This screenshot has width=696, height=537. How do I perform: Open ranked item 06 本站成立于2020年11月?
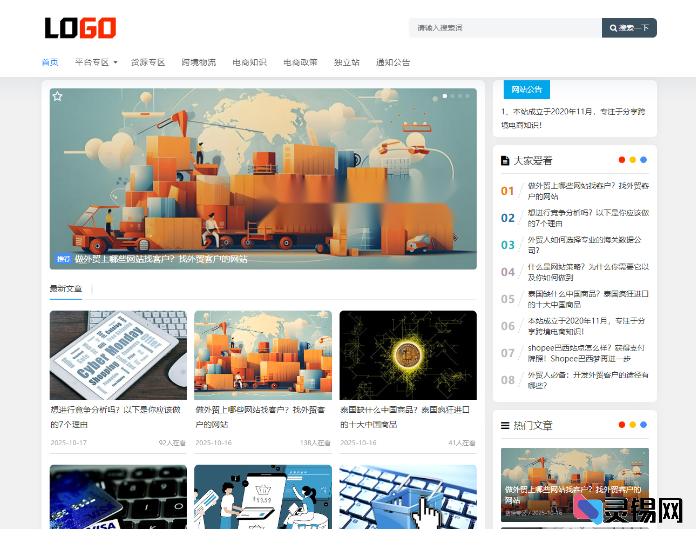pos(586,326)
